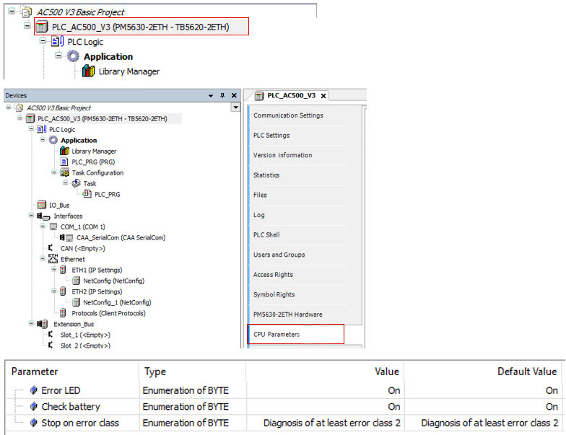
Task: Click the pin icon on the Devices panel
Action: pyautogui.click(x=222, y=95)
